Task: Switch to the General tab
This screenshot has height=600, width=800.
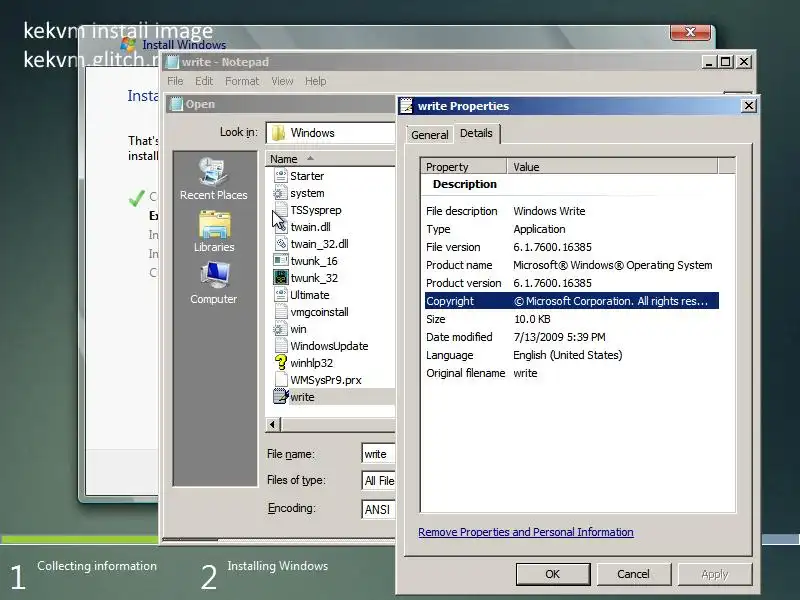Action: click(430, 135)
